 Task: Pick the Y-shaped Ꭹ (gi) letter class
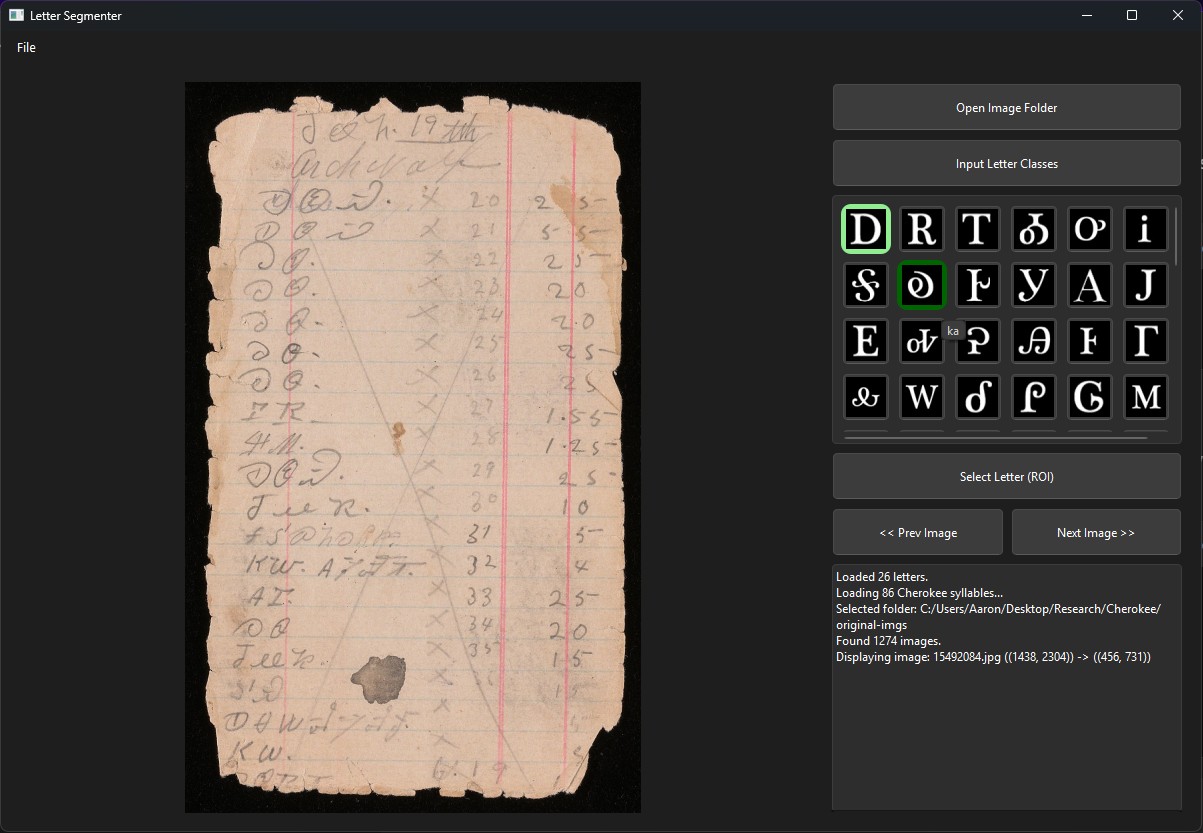click(x=1033, y=285)
